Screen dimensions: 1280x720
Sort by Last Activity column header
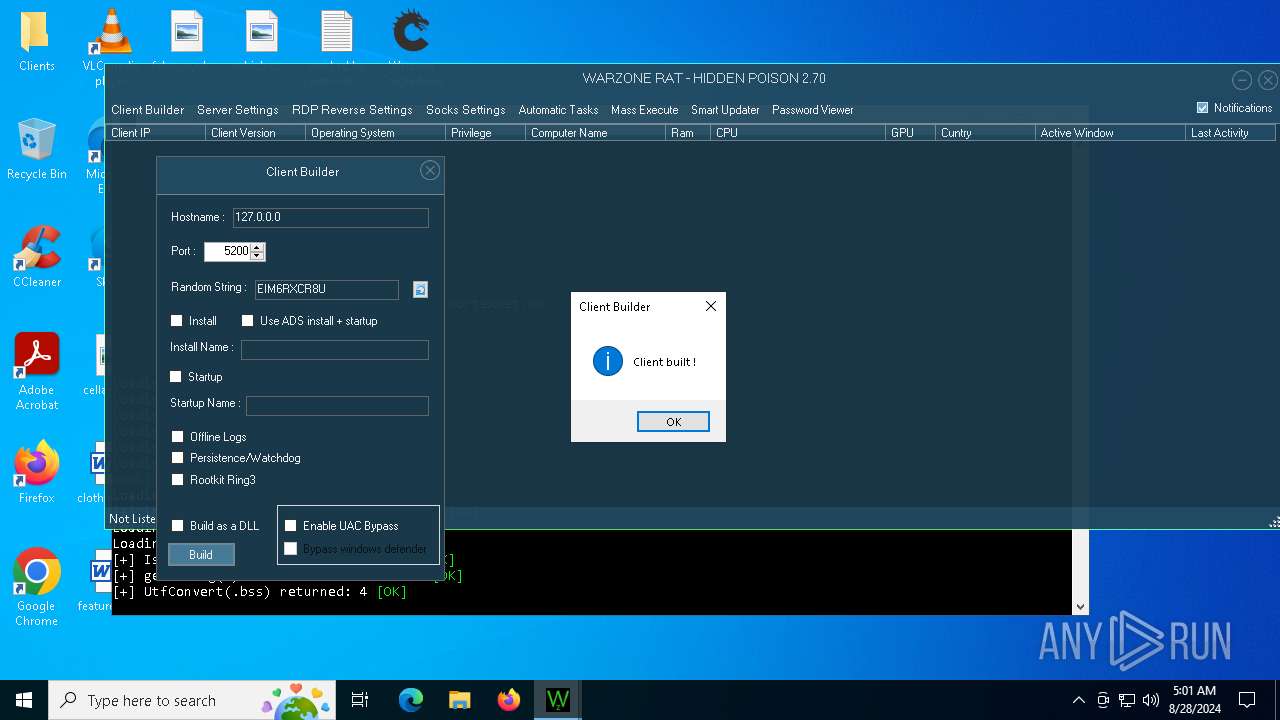(x=1230, y=133)
